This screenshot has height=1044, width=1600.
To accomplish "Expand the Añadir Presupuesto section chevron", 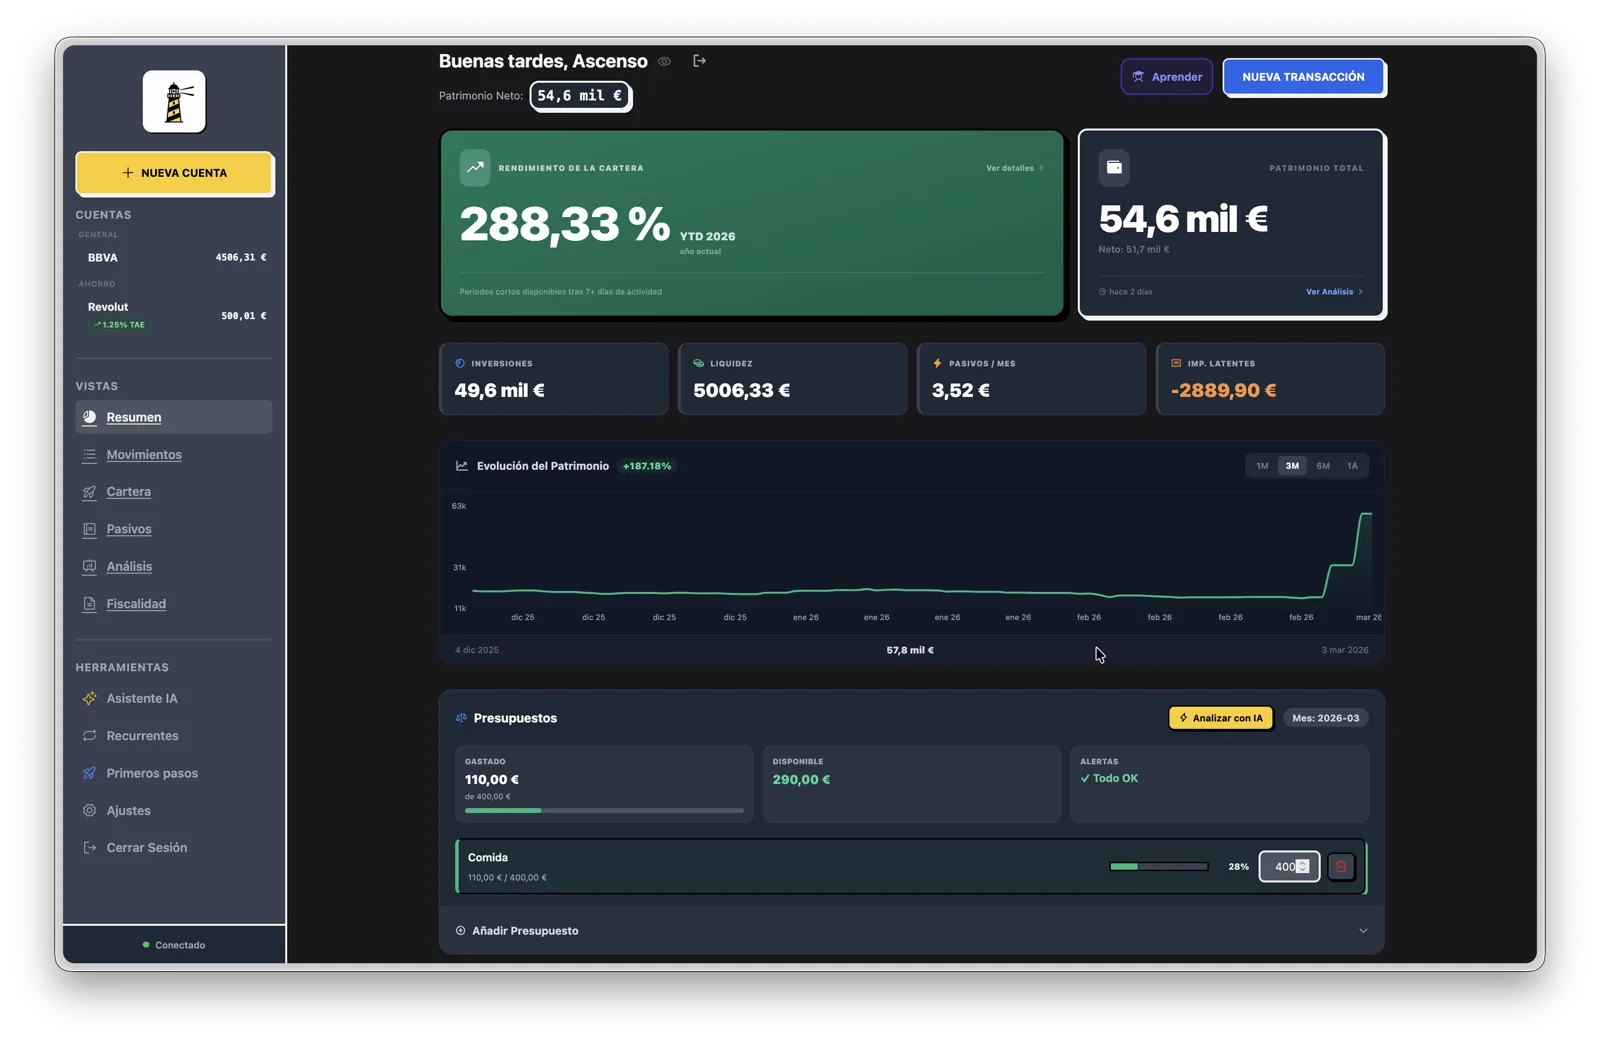I will point(1363,931).
